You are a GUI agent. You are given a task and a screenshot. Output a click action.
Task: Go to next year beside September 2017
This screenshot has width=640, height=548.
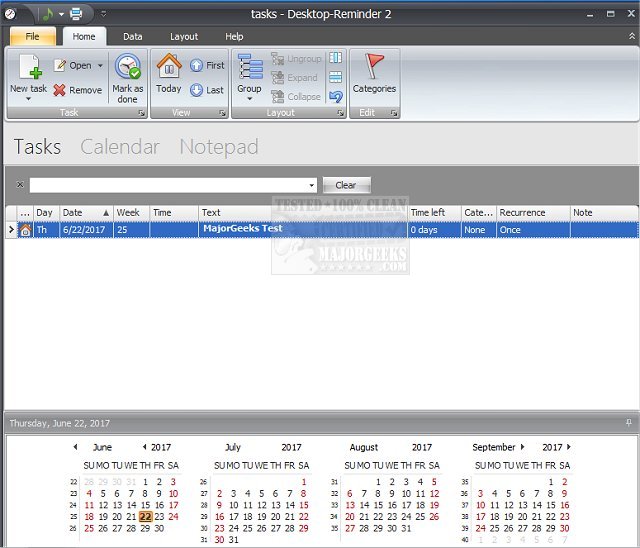[569, 447]
